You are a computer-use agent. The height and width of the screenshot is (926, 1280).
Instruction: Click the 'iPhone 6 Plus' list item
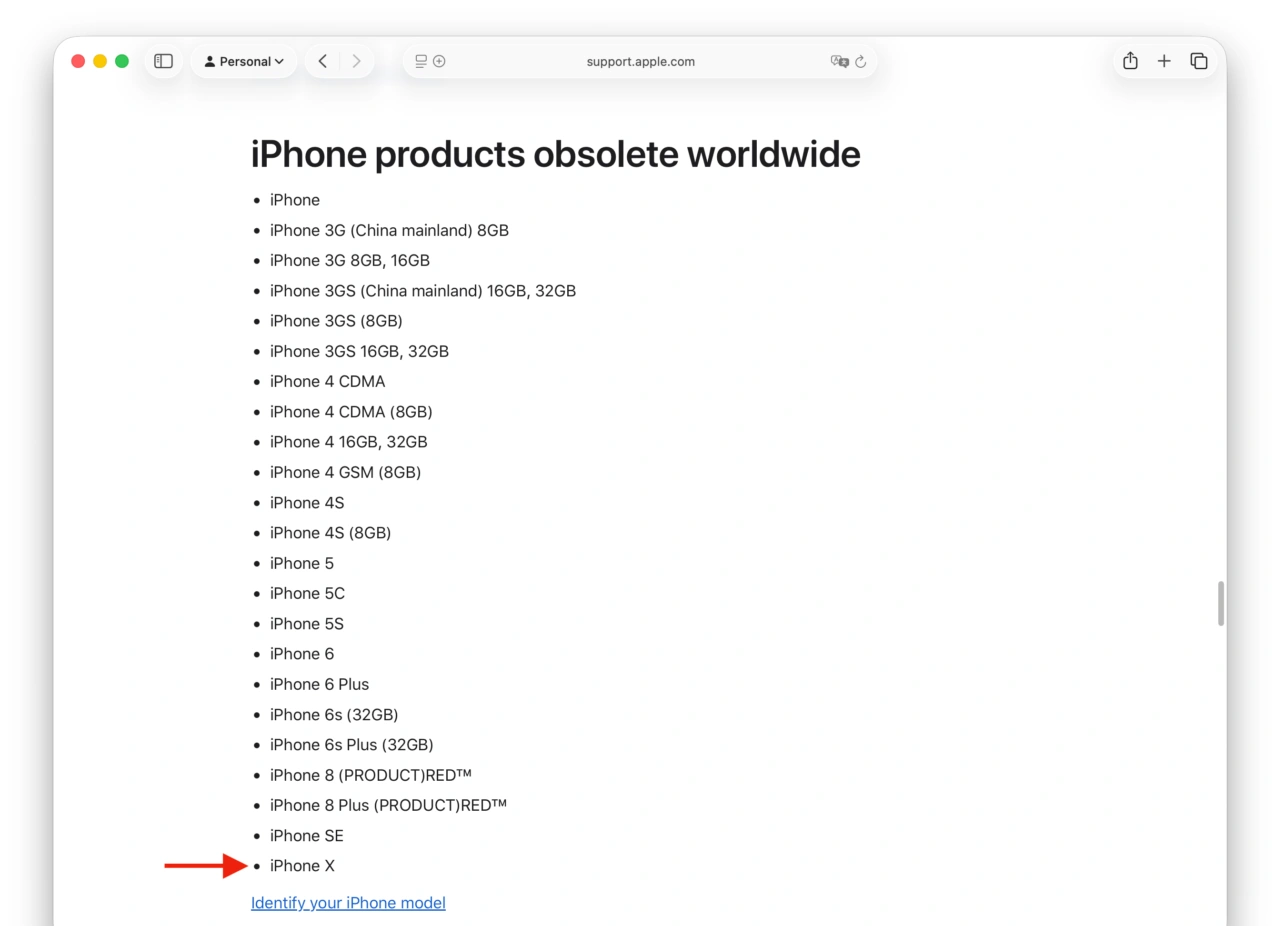[x=319, y=684]
